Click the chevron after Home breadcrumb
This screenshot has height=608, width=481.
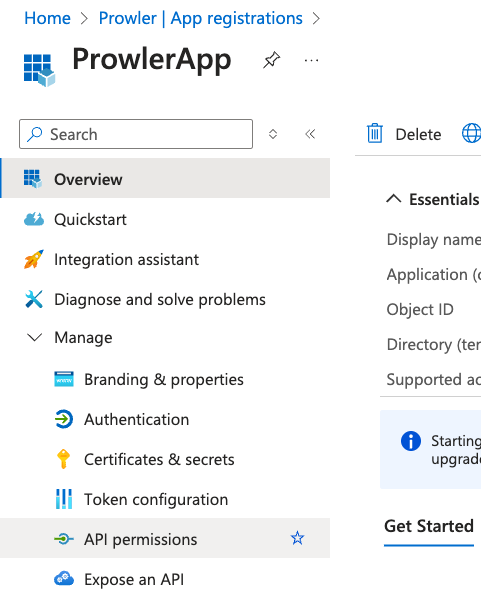click(x=84, y=18)
